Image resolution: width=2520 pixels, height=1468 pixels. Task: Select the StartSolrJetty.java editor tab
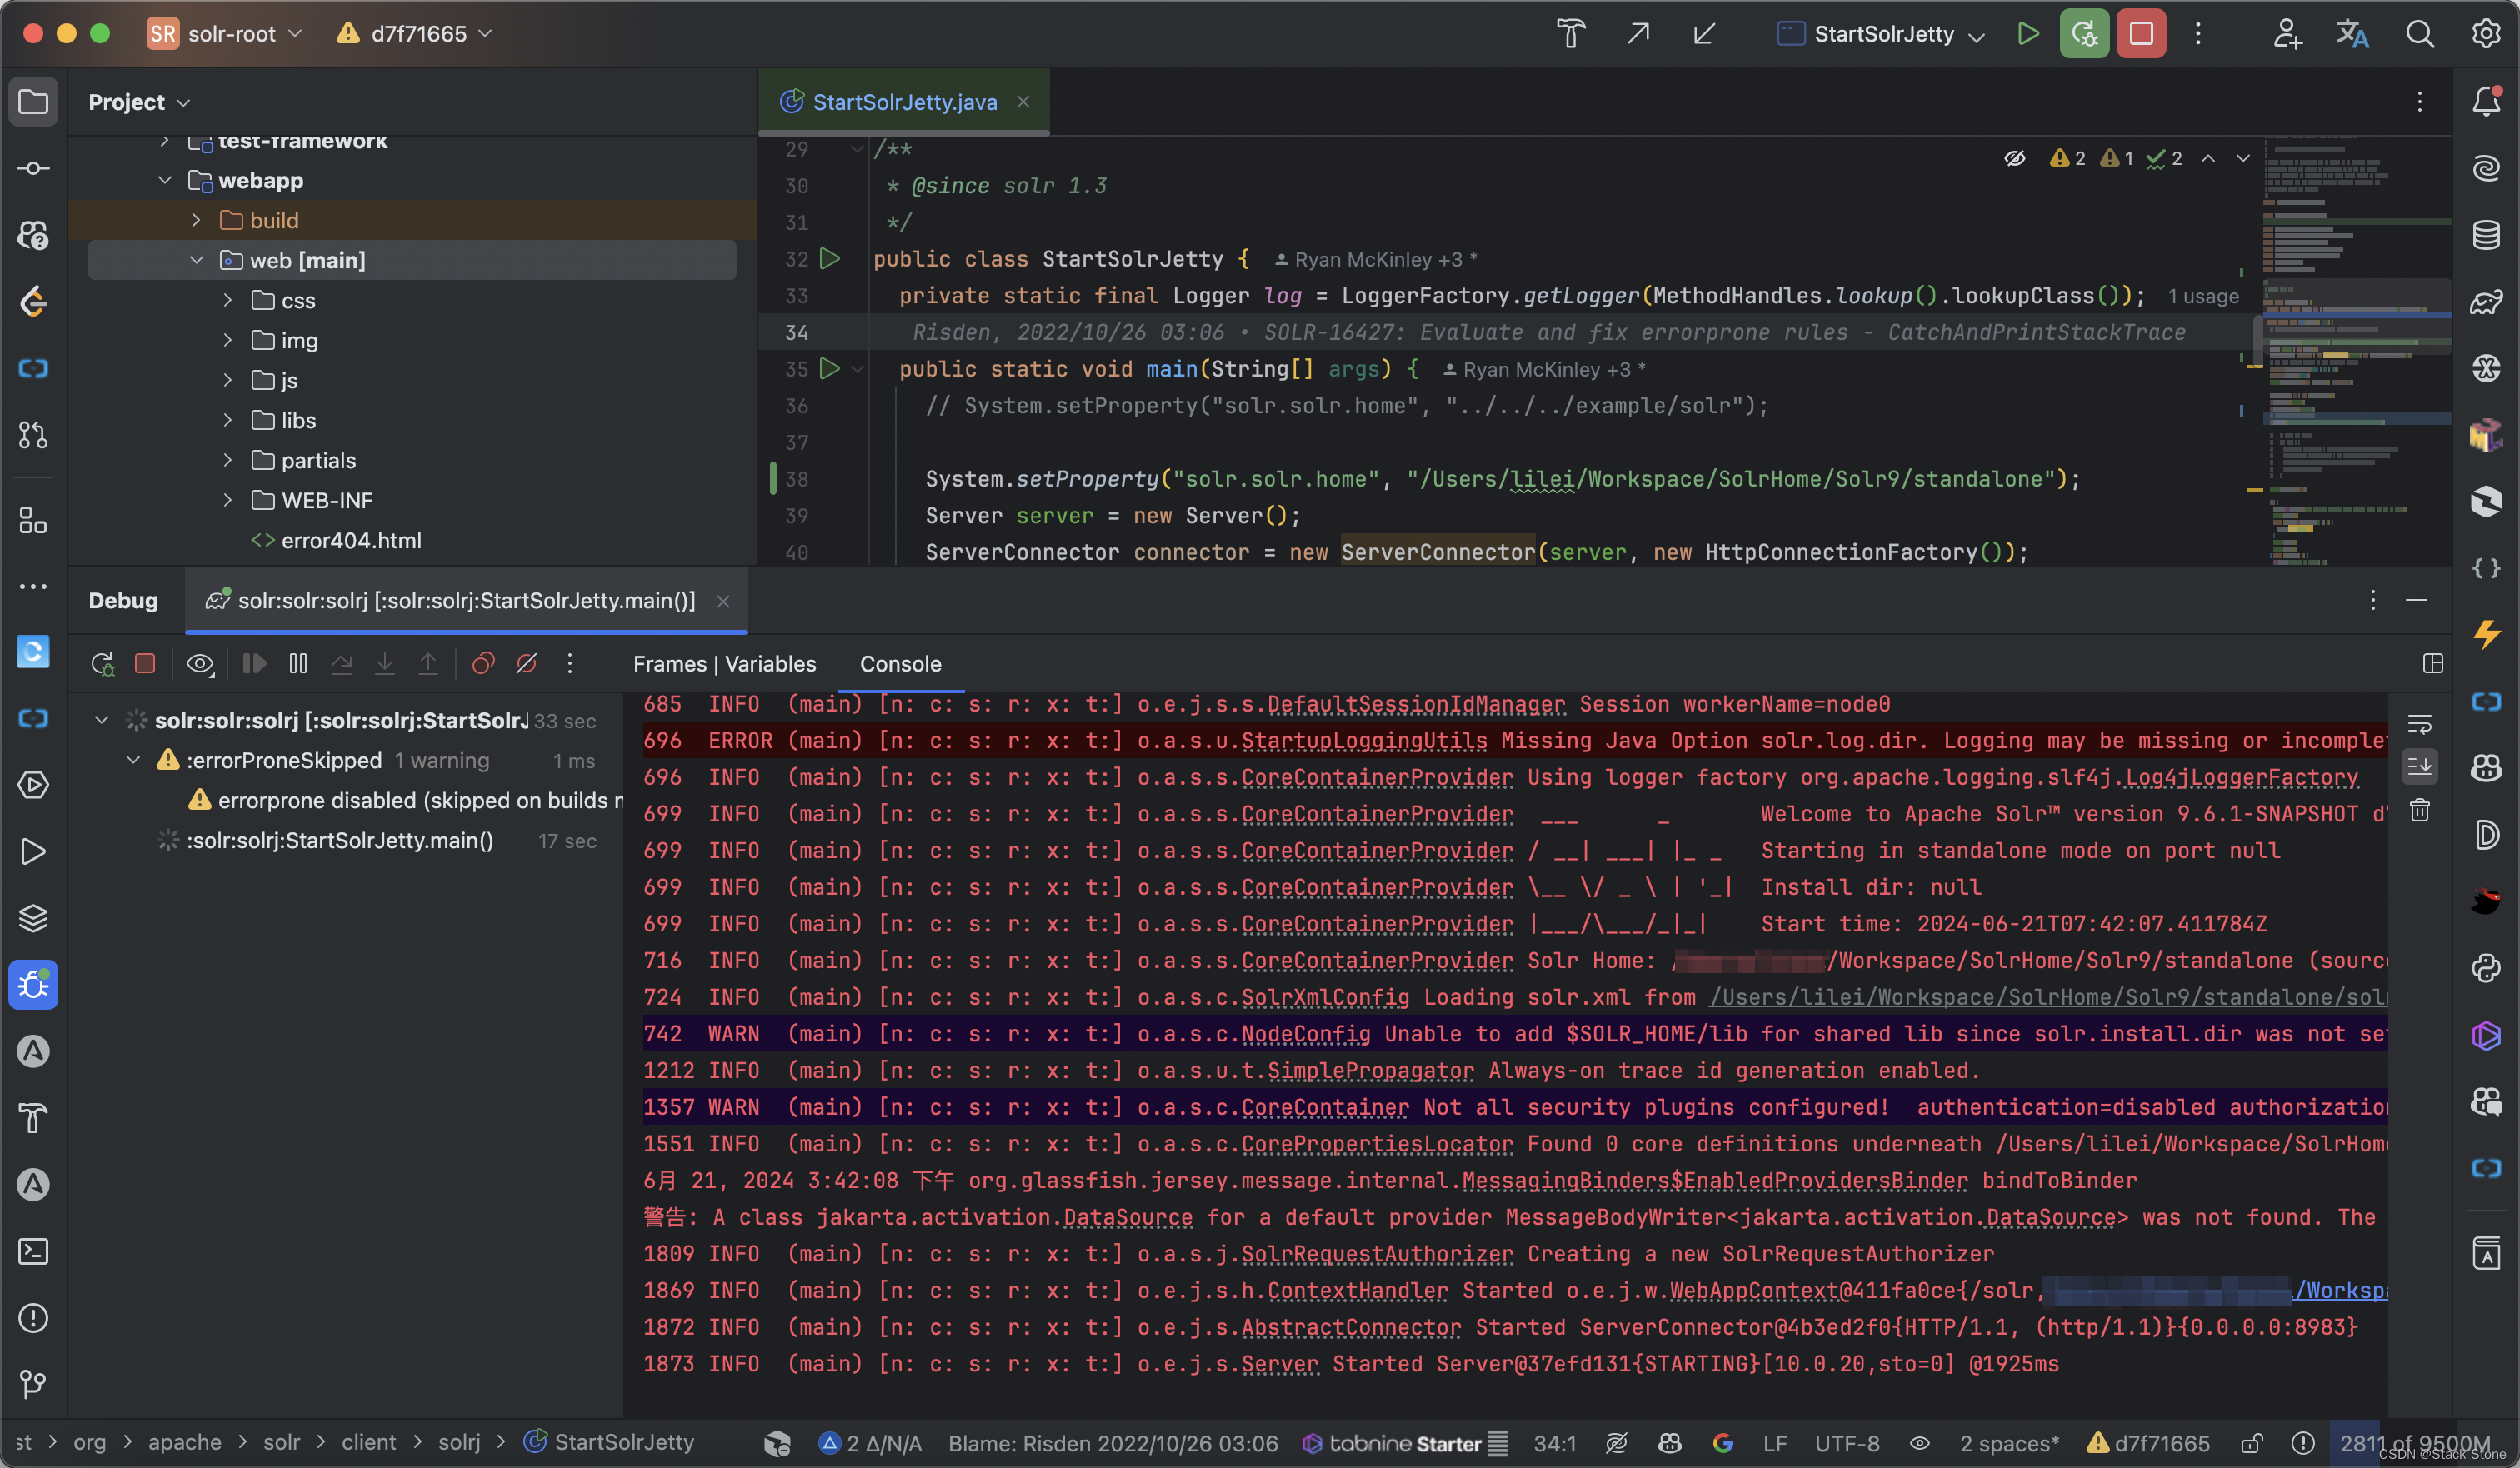pos(904,102)
